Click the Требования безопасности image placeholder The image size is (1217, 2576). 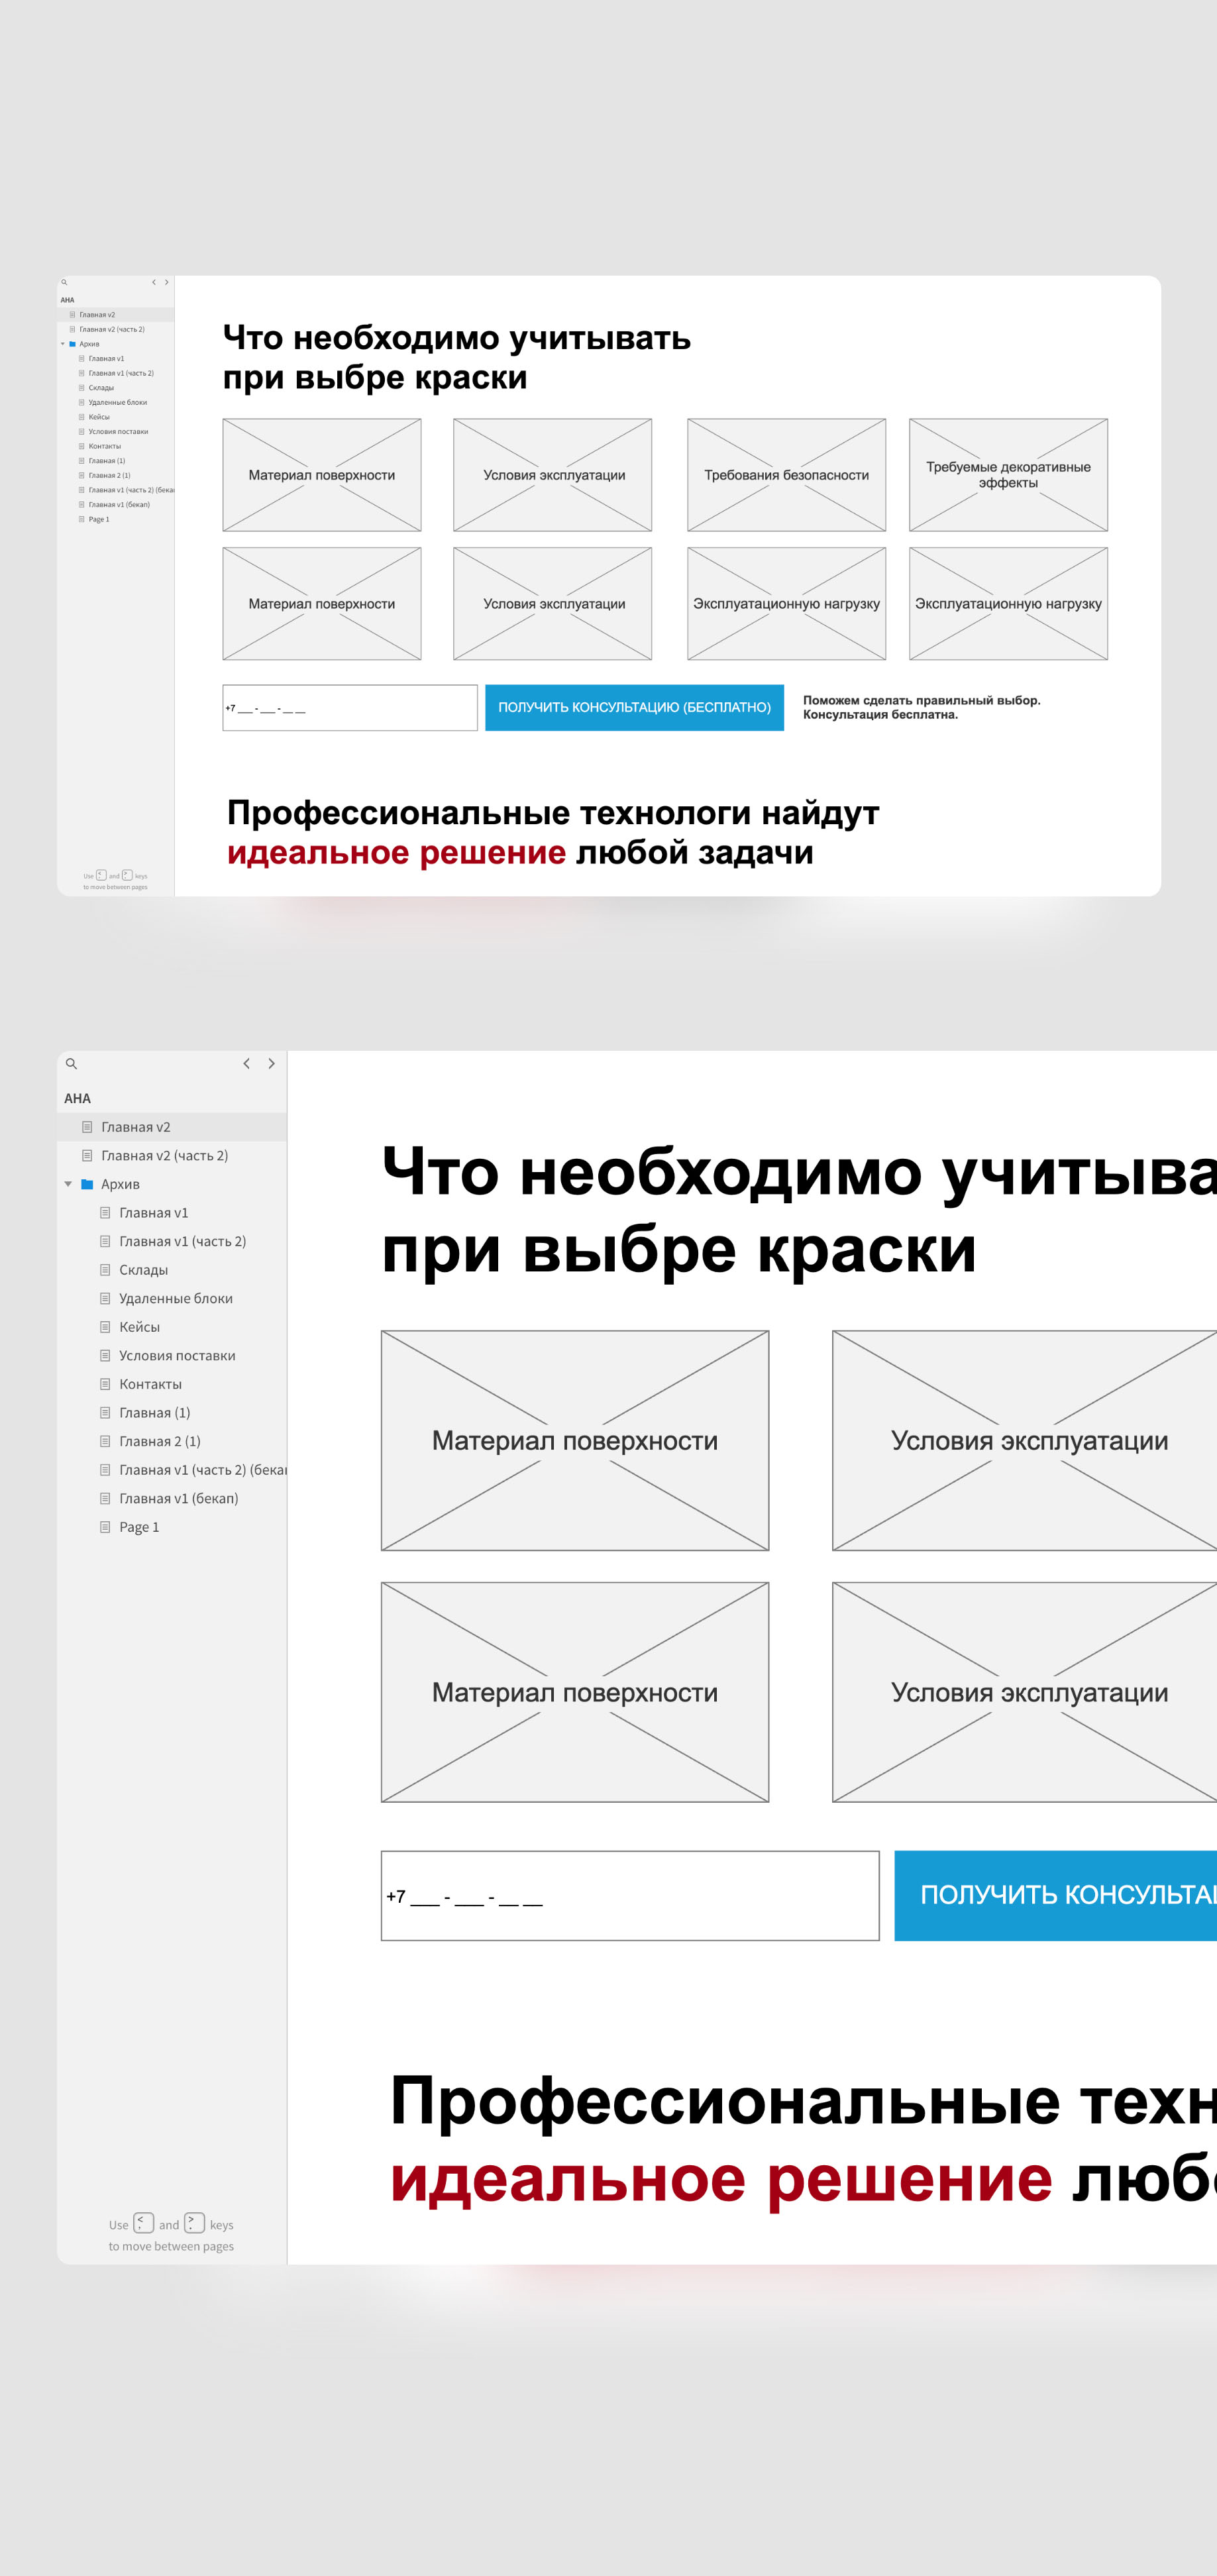click(786, 475)
